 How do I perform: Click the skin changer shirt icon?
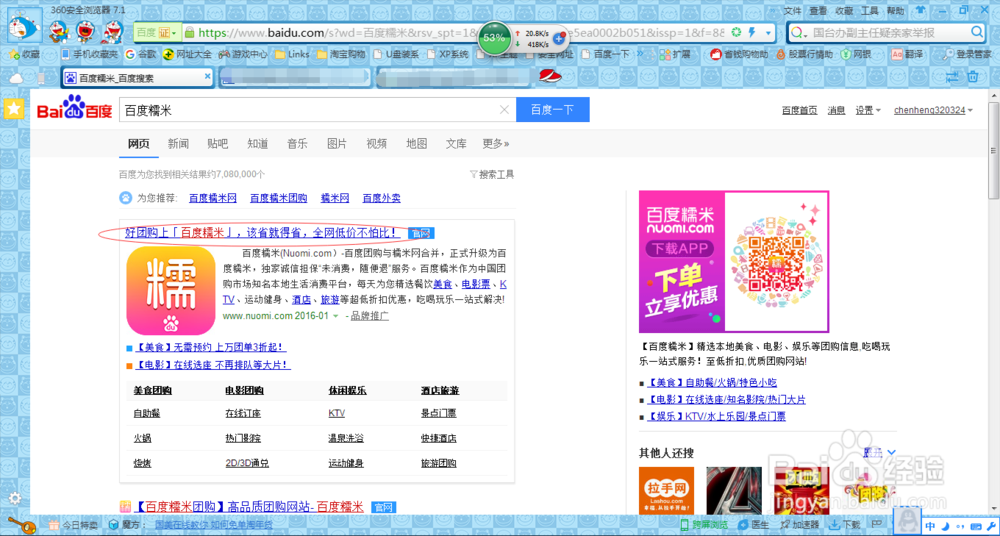pos(920,11)
